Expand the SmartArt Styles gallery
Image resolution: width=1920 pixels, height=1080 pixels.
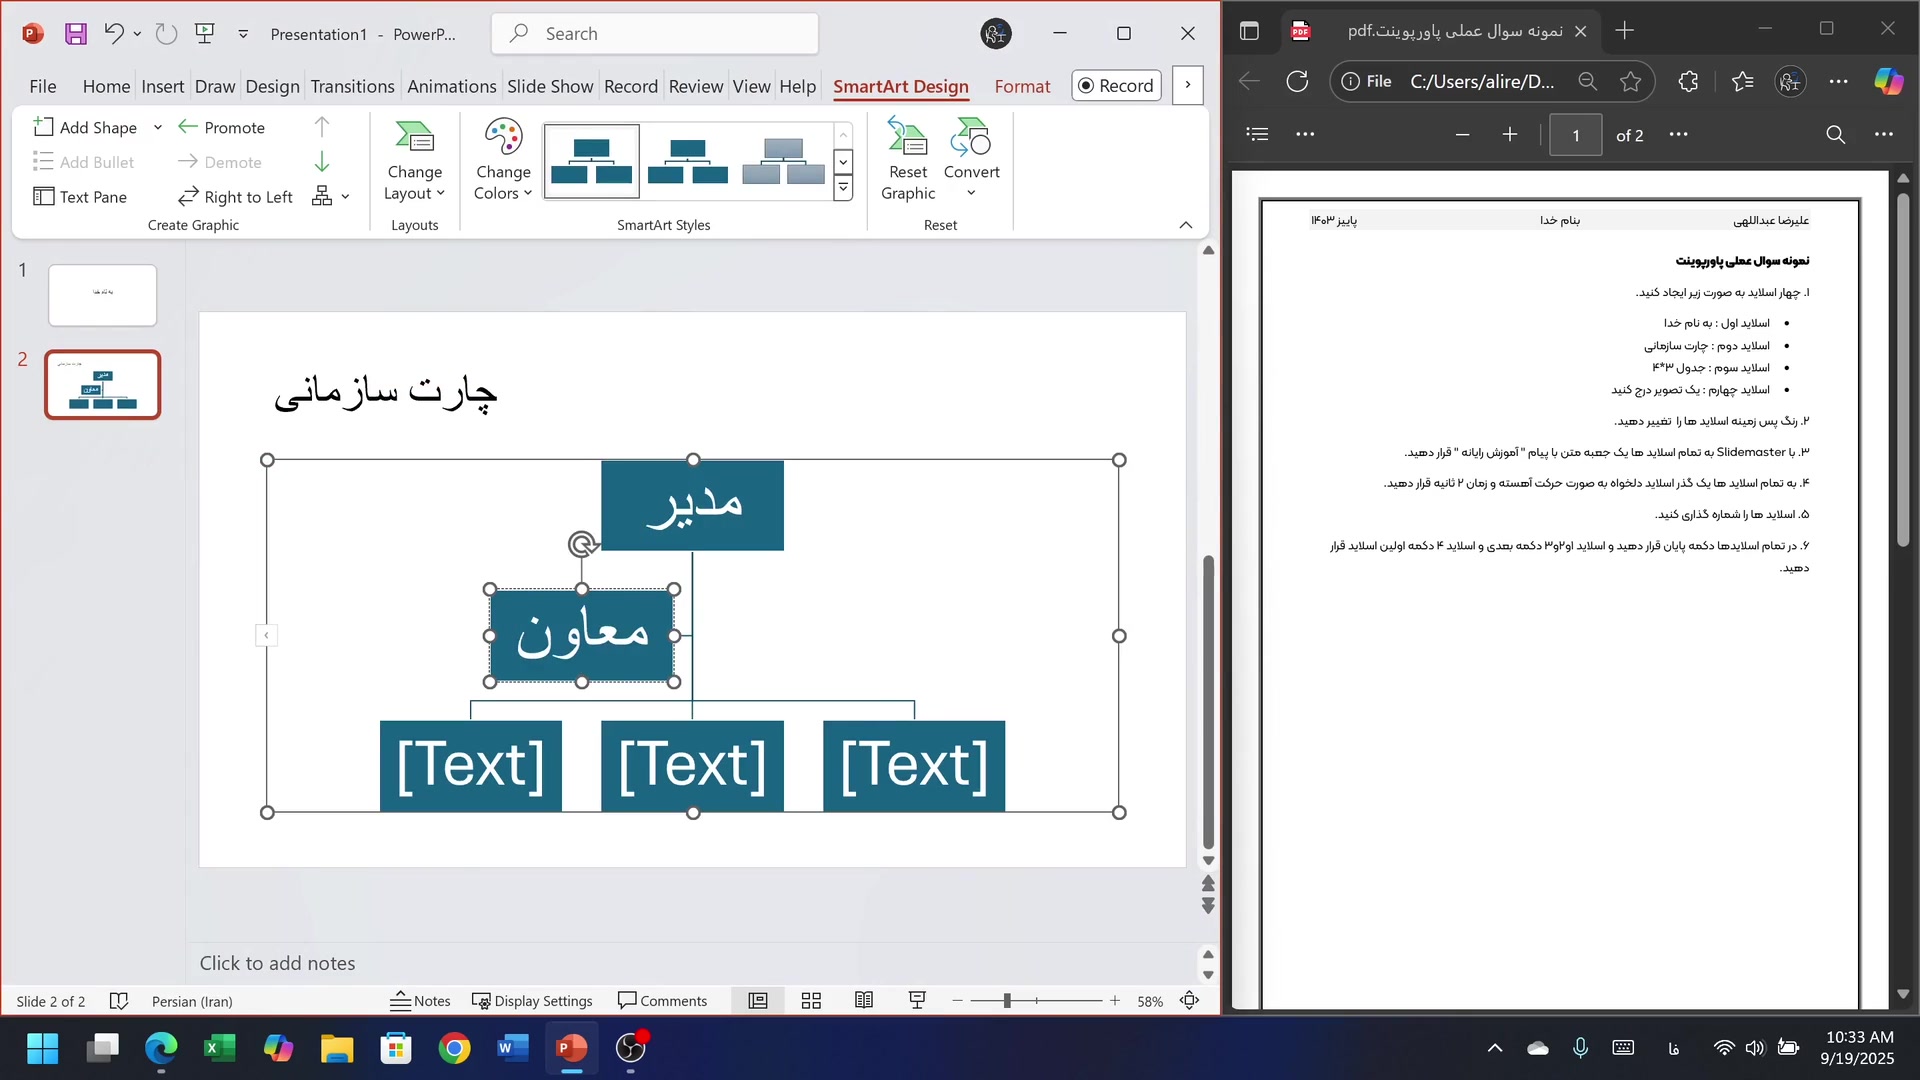(x=843, y=188)
